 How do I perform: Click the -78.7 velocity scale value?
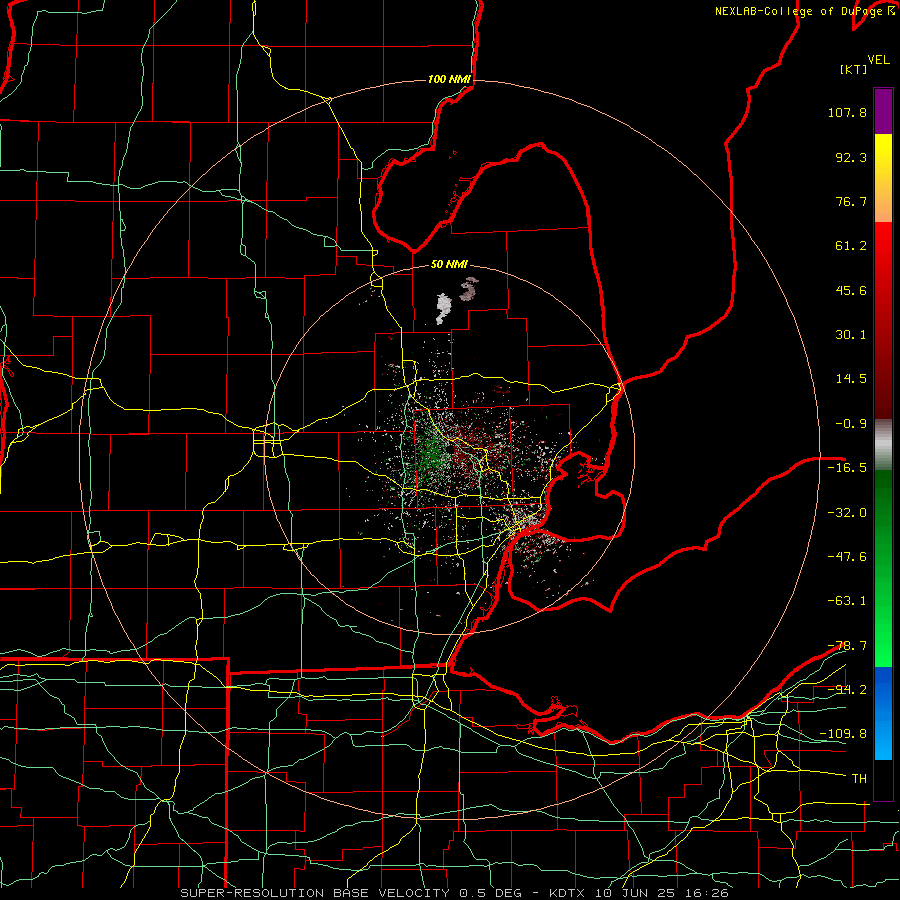[847, 646]
